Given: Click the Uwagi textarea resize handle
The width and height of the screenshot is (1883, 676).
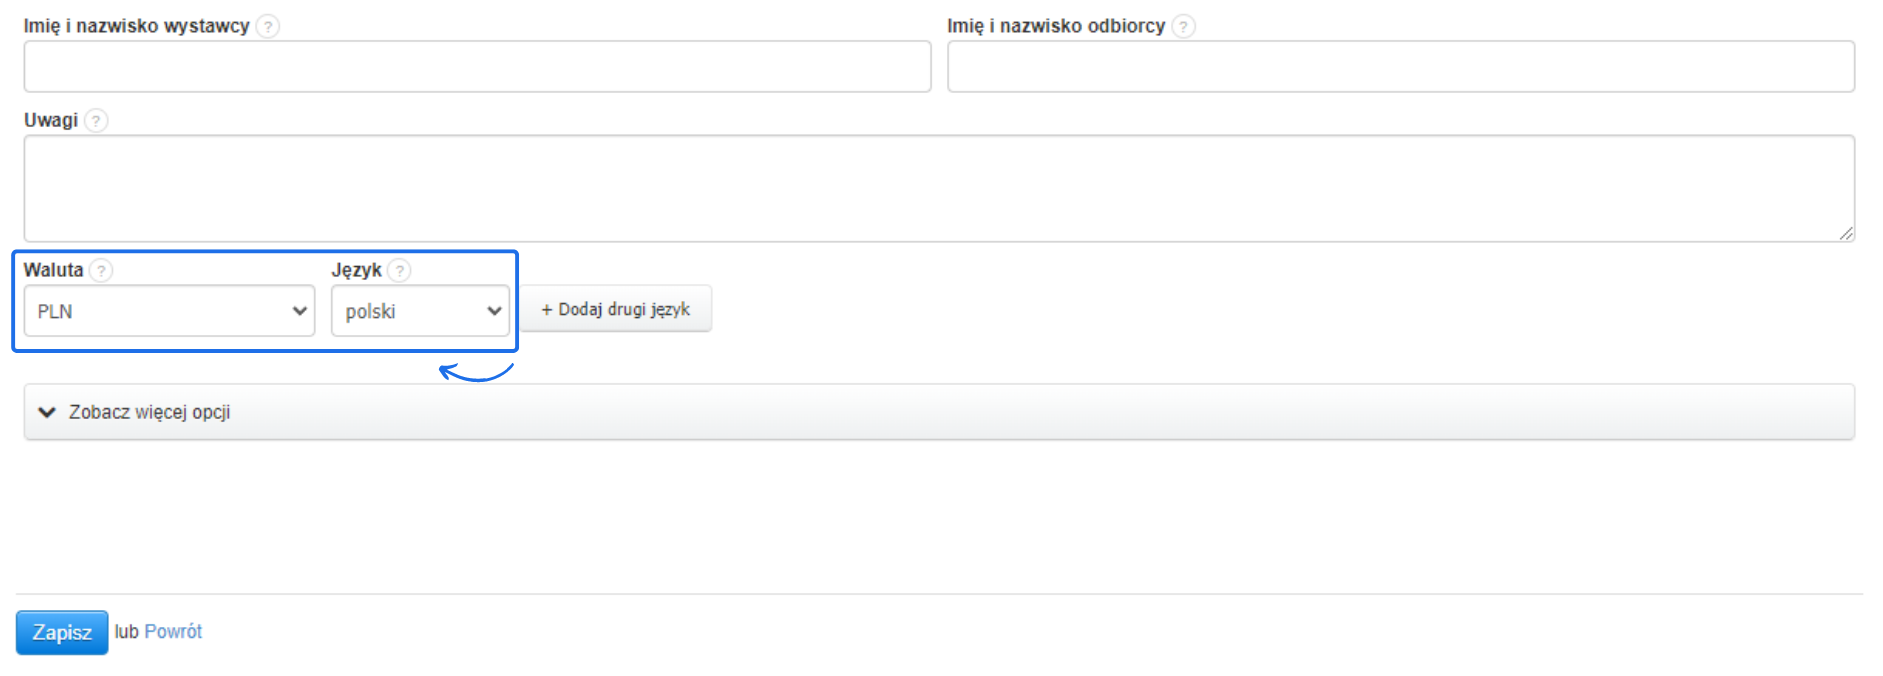Looking at the screenshot, I should pyautogui.click(x=1845, y=233).
